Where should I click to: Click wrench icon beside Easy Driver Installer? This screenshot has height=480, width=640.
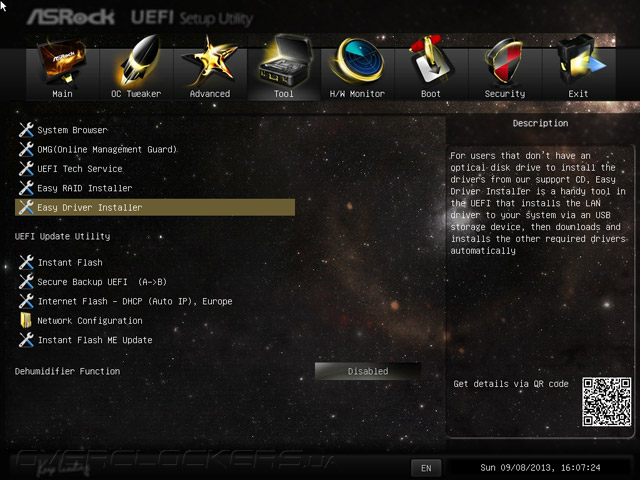point(26,207)
